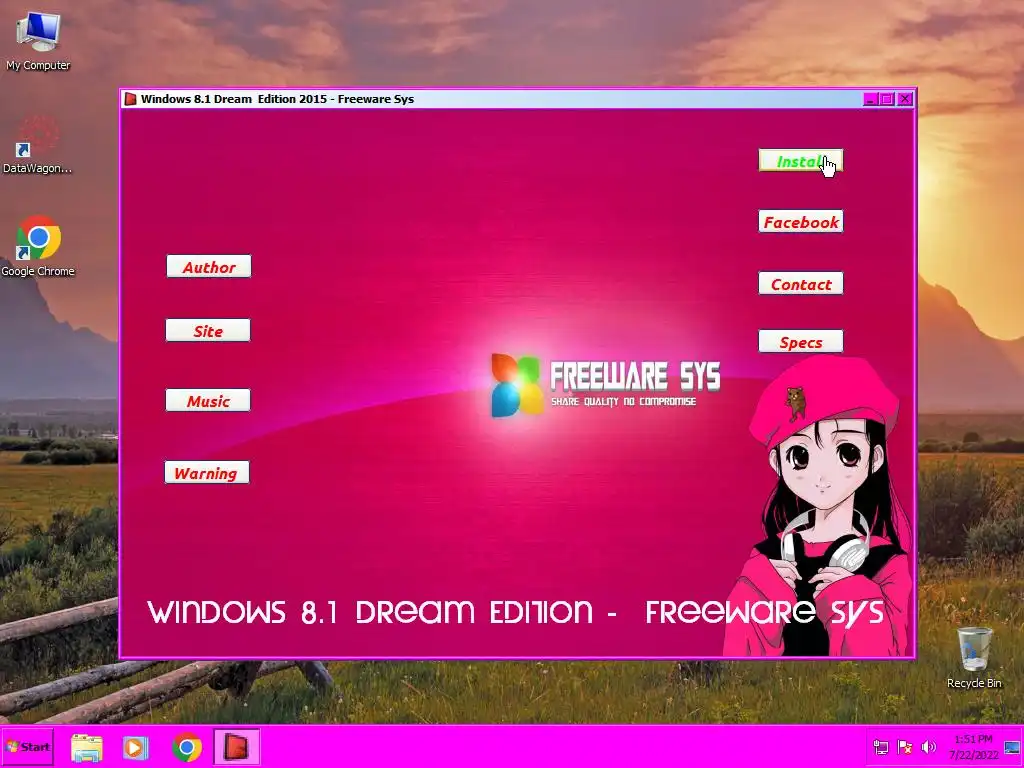
Task: Click the window title bar app icon
Action: click(131, 99)
